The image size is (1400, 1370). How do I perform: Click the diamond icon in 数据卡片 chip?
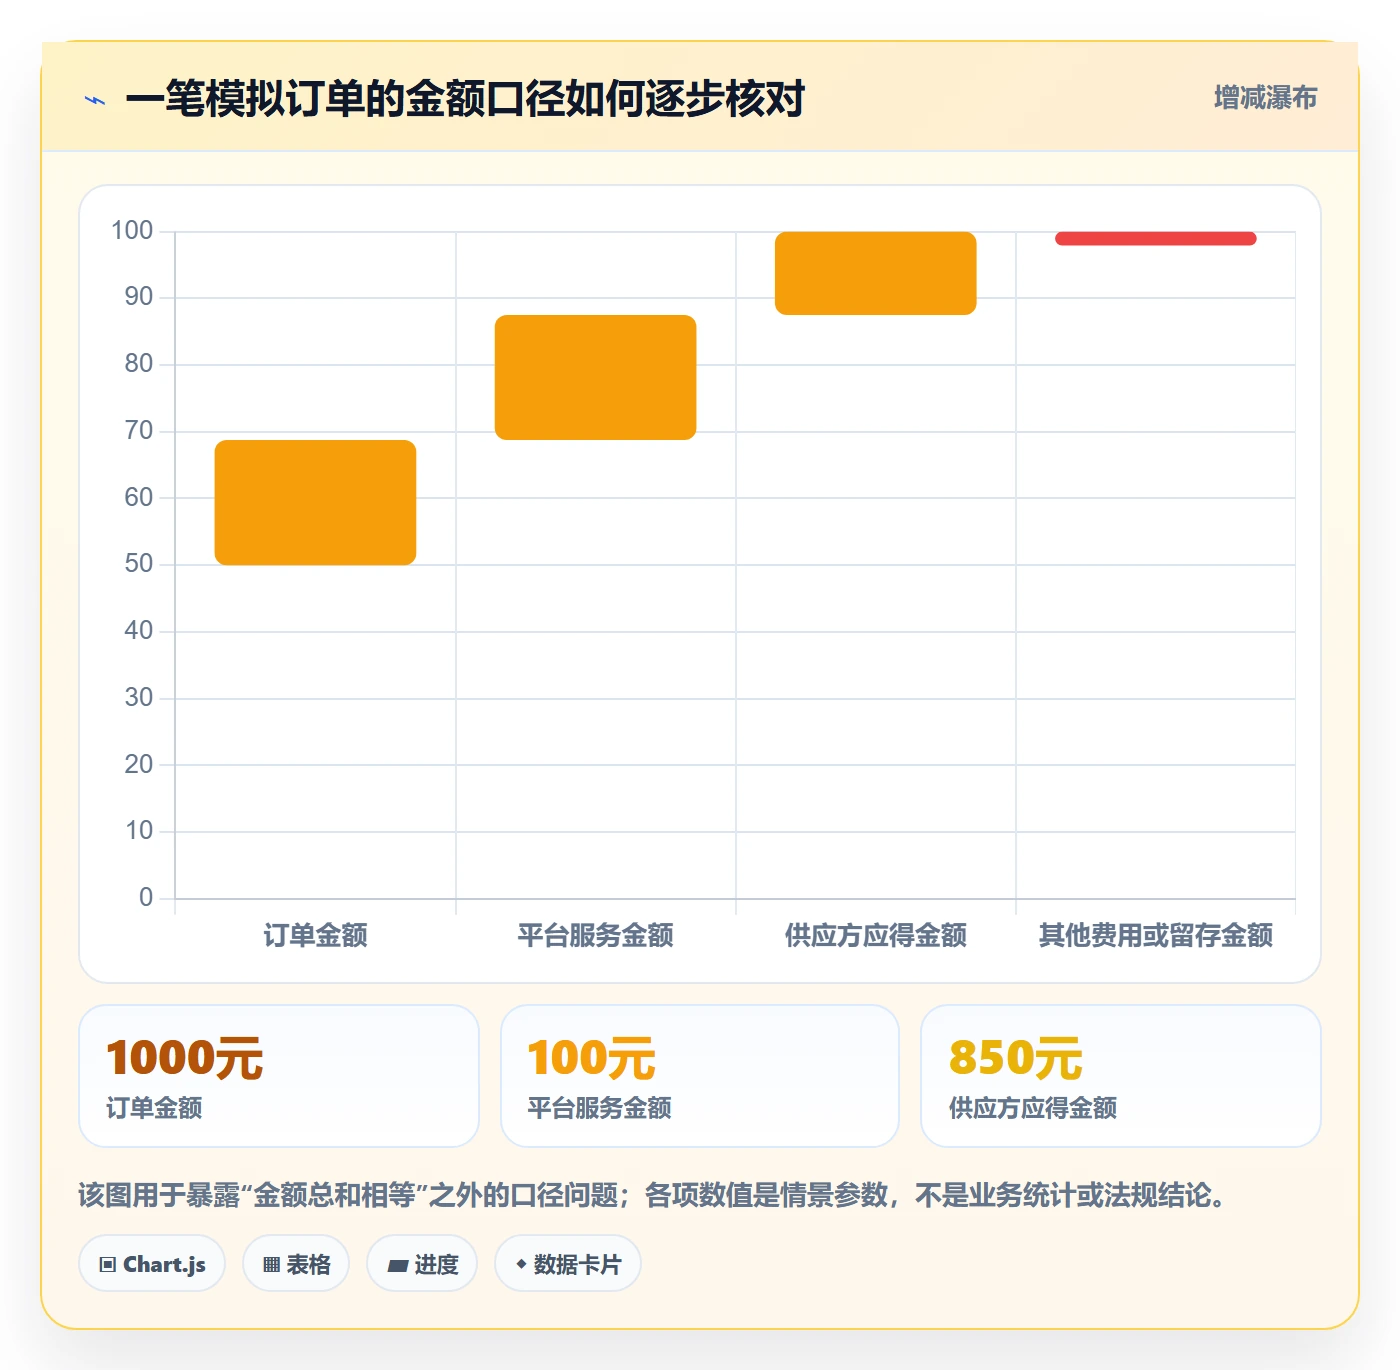click(521, 1264)
